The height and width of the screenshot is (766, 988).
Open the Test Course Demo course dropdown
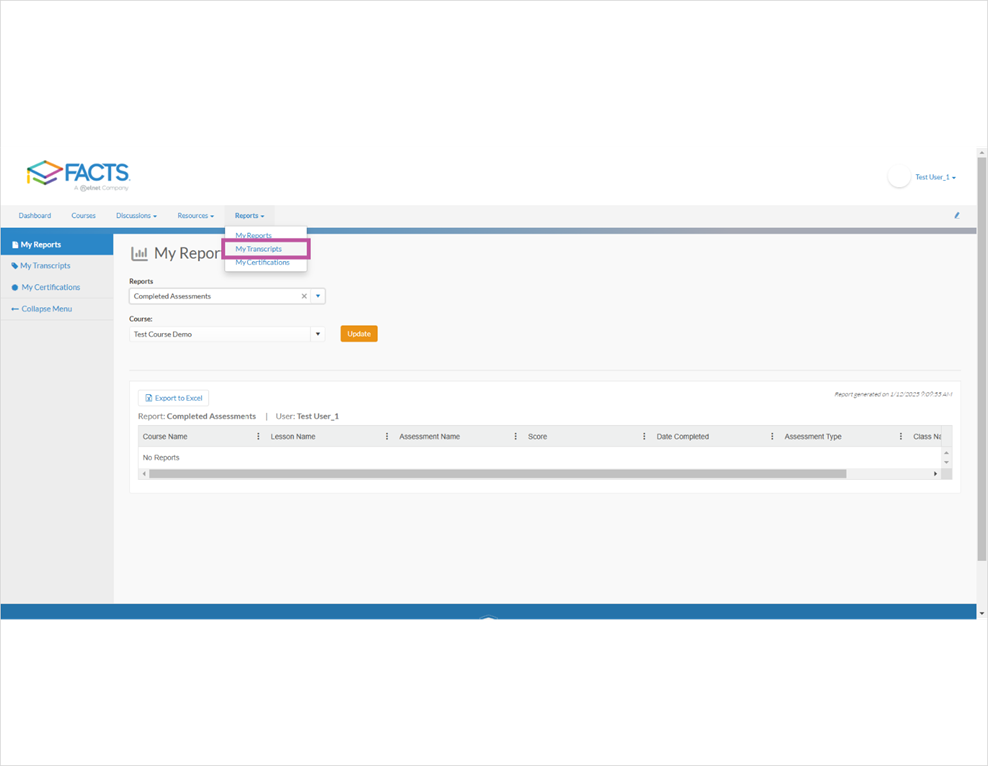point(318,333)
